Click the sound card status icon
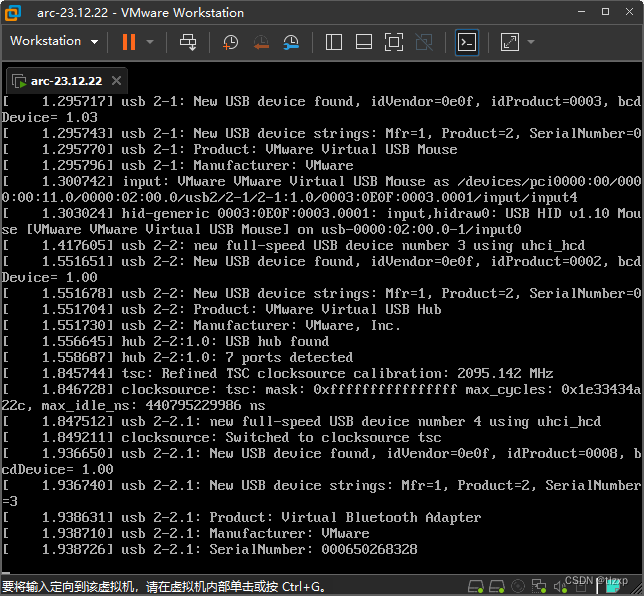 pyautogui.click(x=560, y=587)
